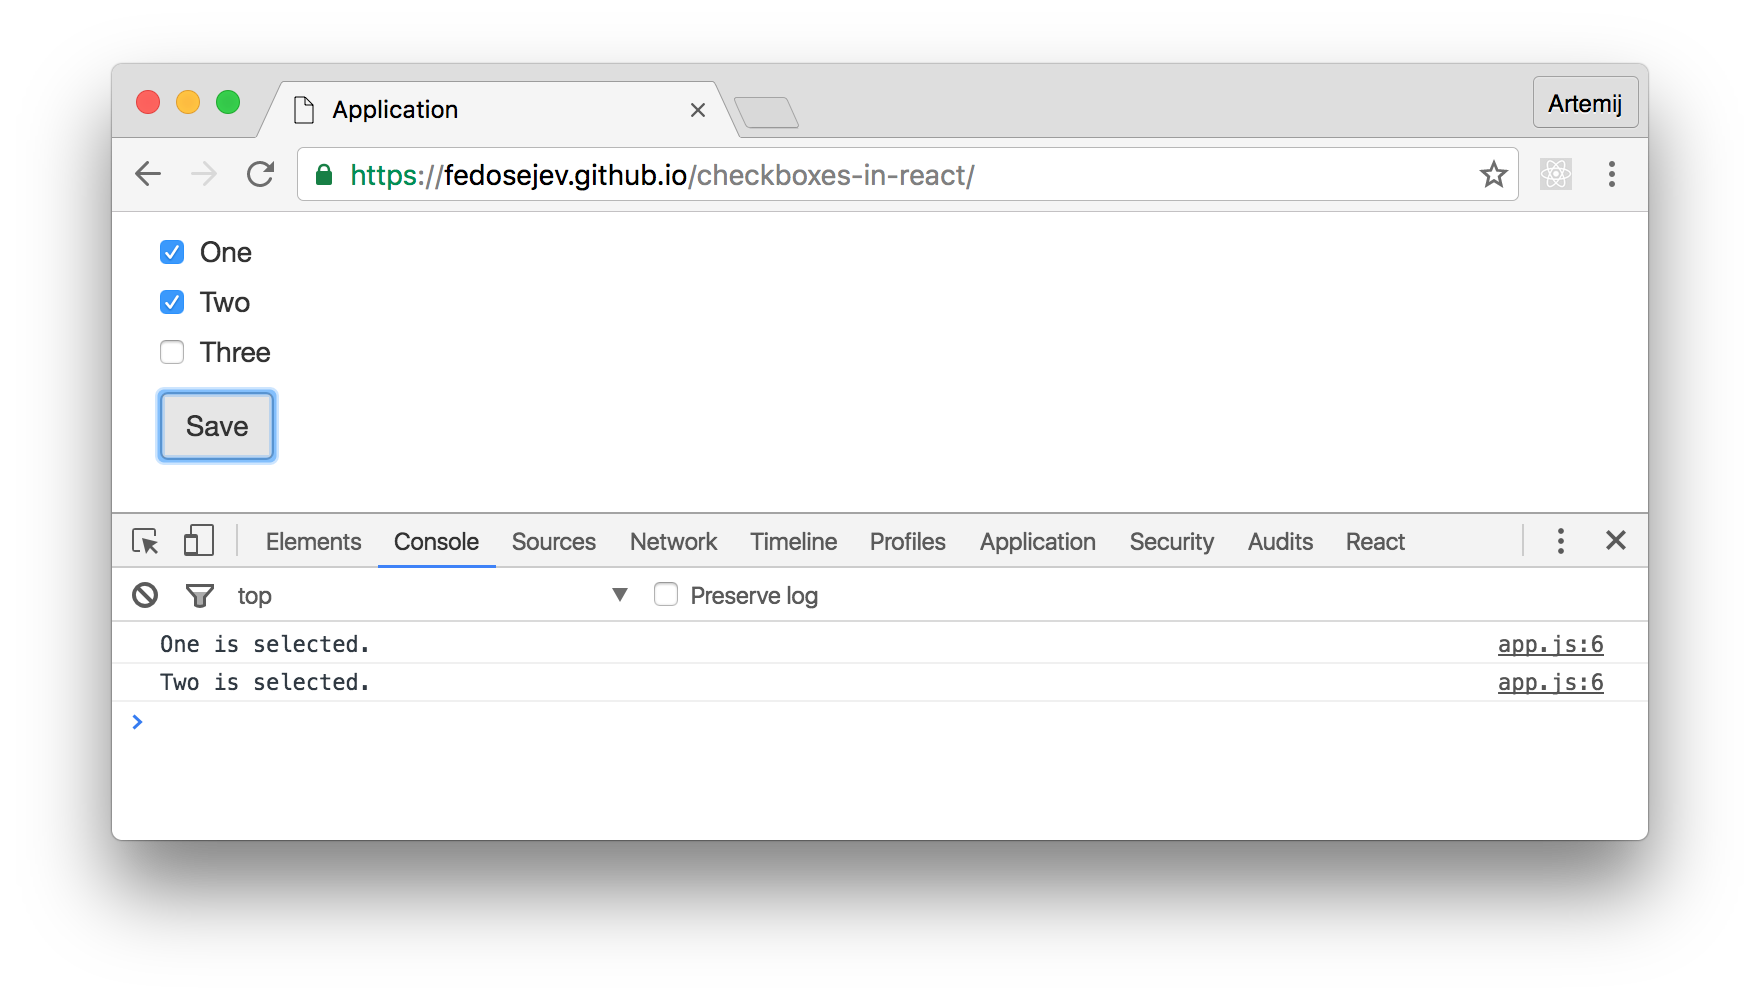
Task: Open app.js:6 from the console
Action: 1549,644
